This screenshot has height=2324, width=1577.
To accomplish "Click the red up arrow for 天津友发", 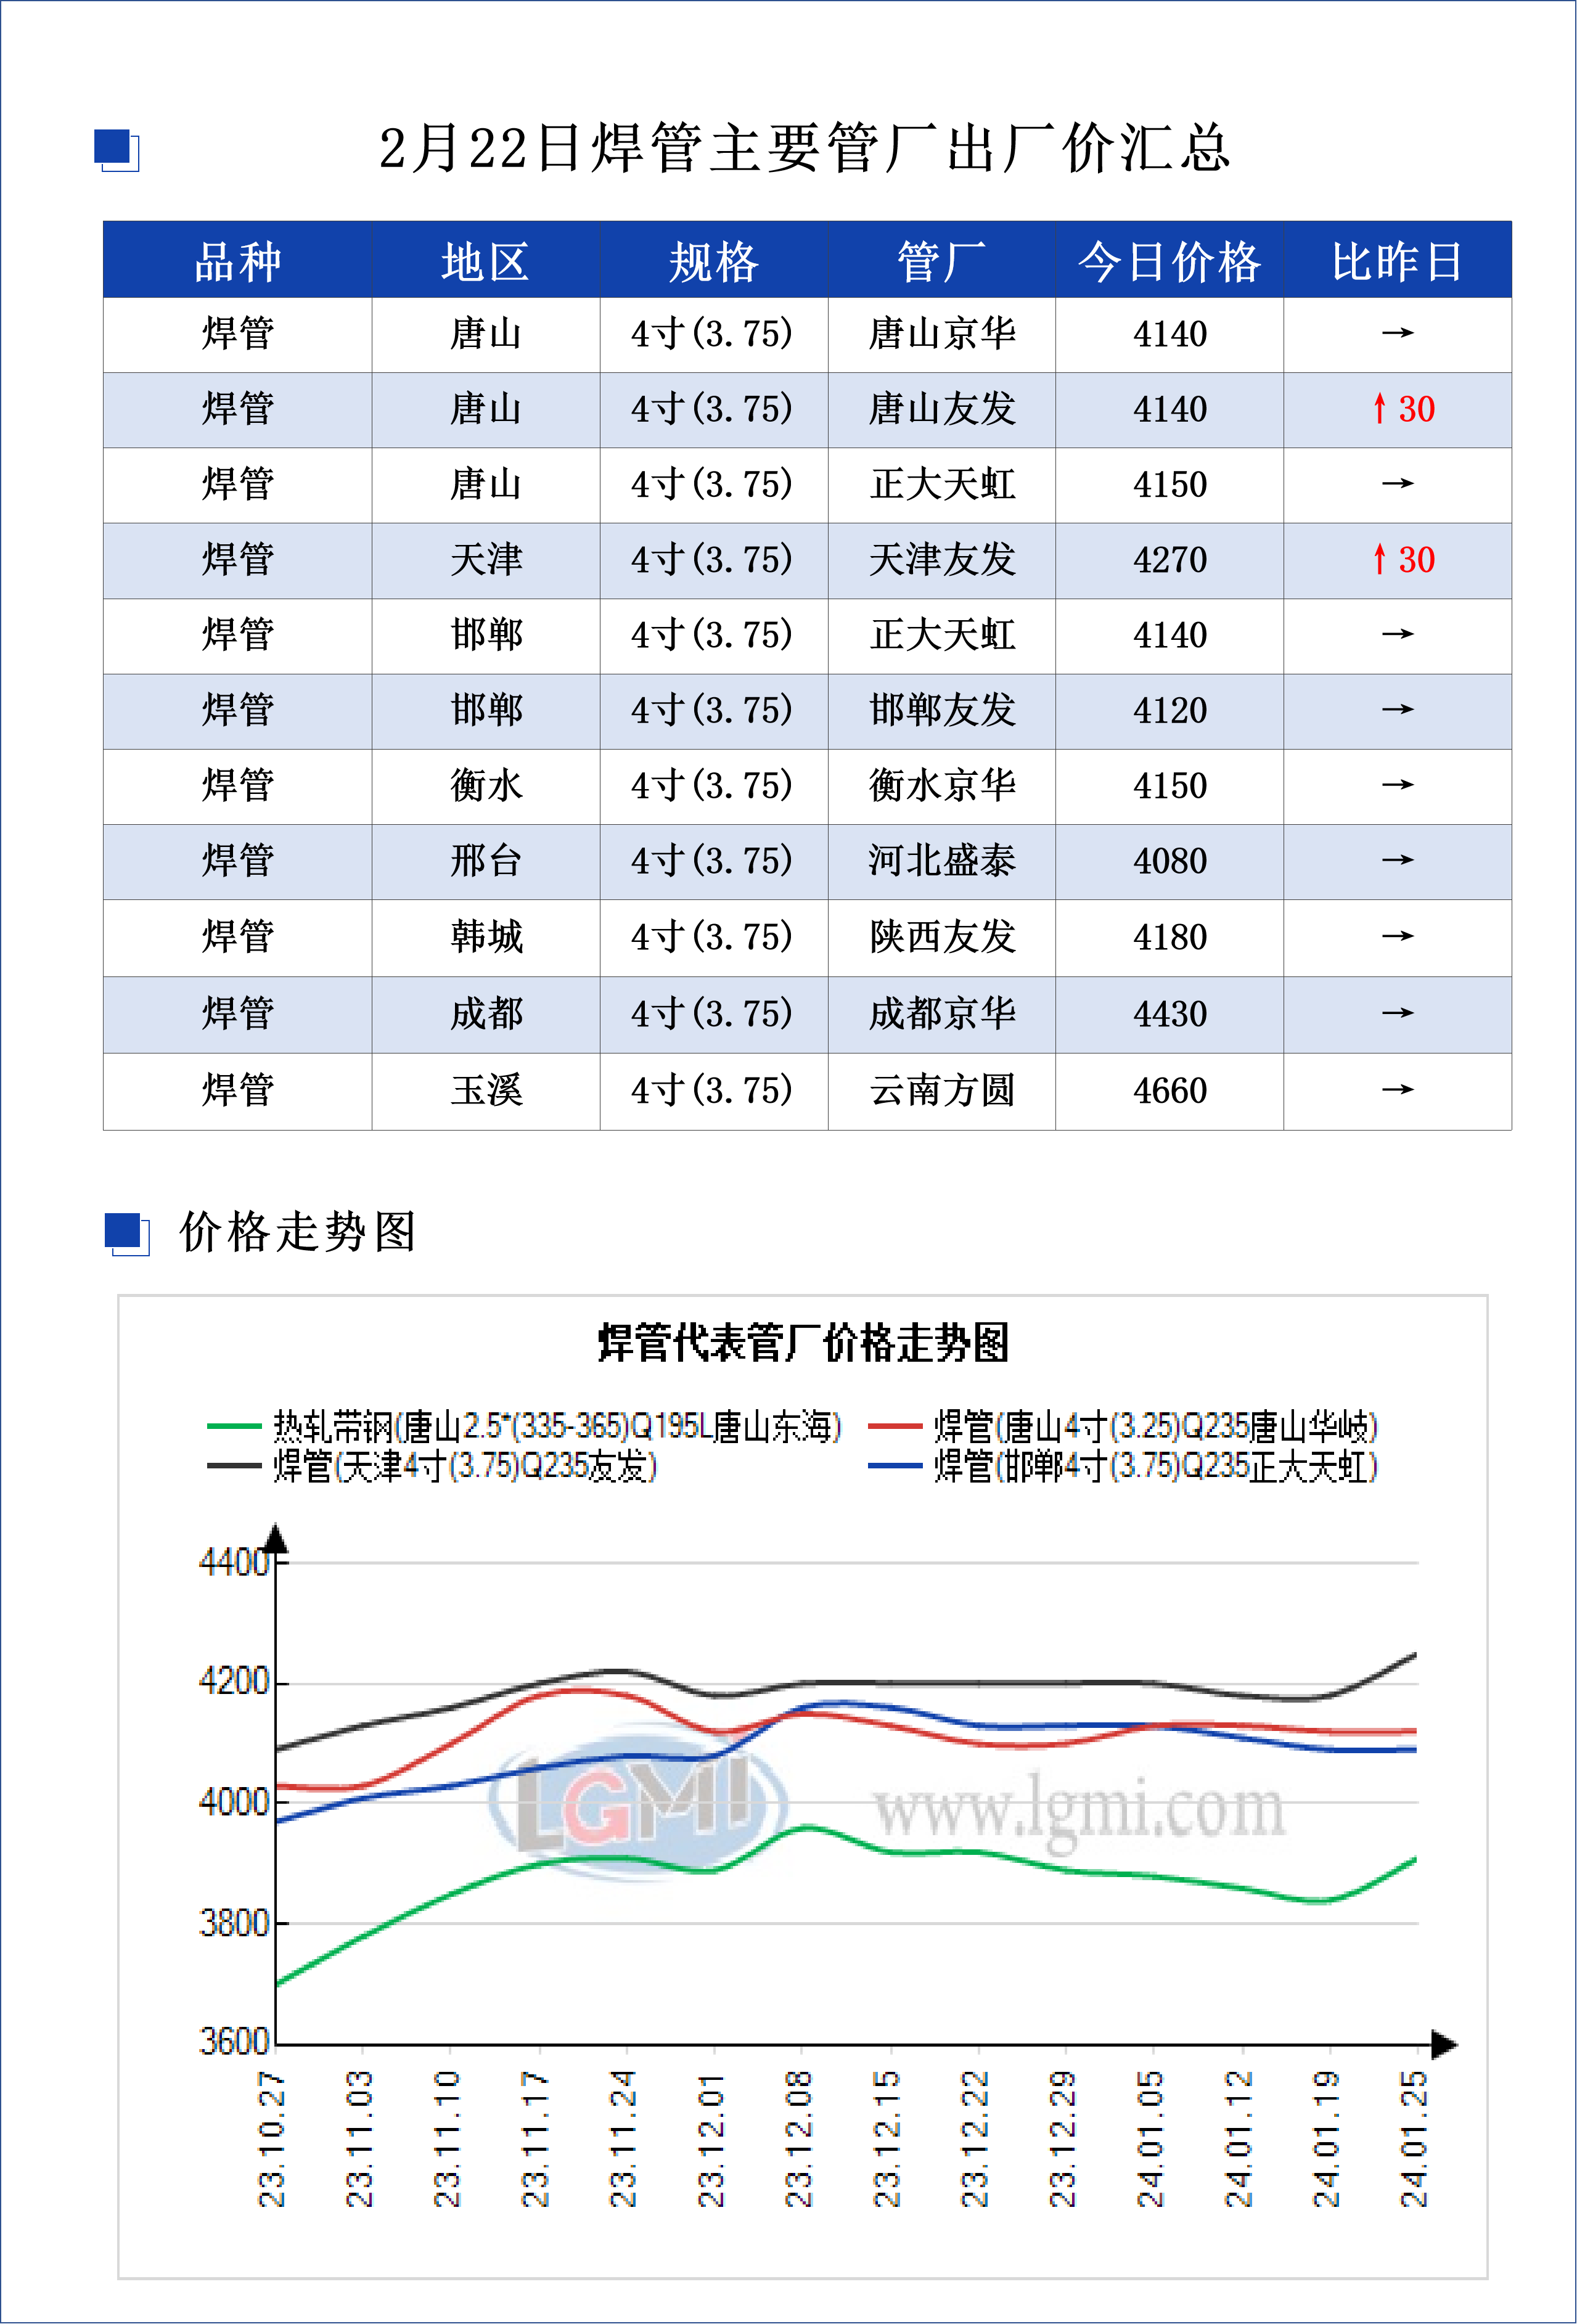I will click(1380, 560).
